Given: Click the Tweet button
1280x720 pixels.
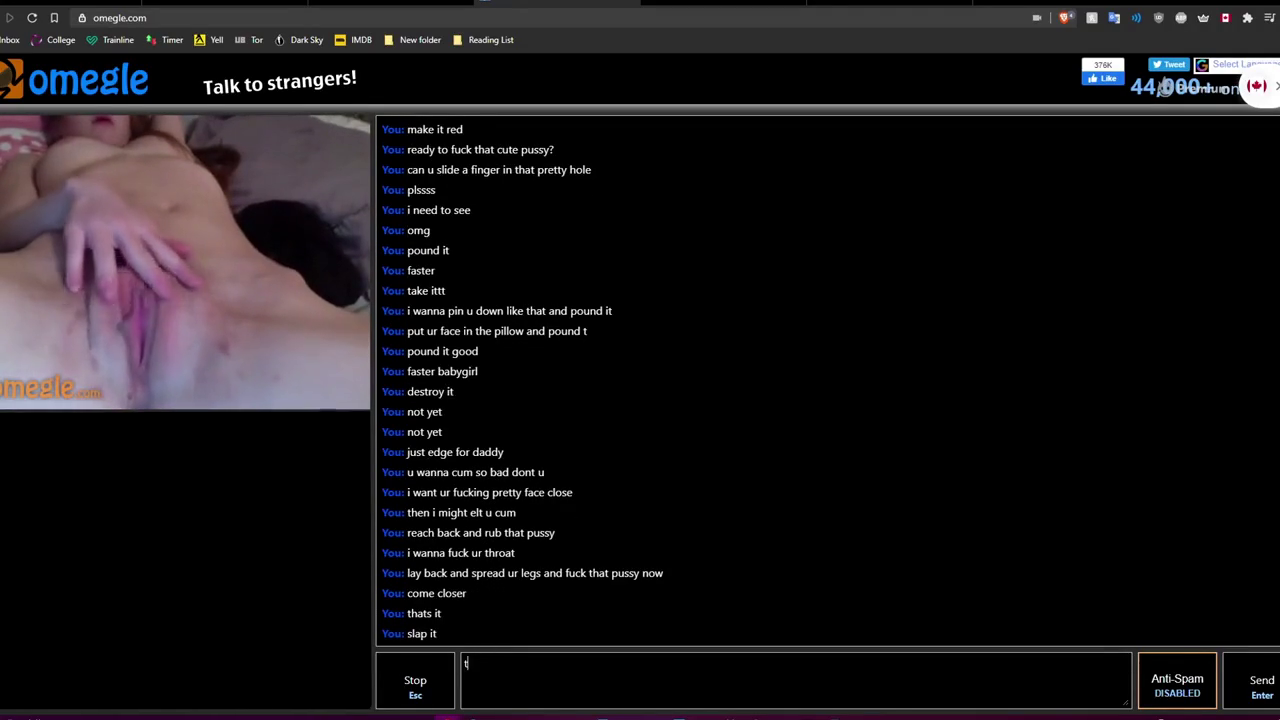Looking at the screenshot, I should 1169,65.
